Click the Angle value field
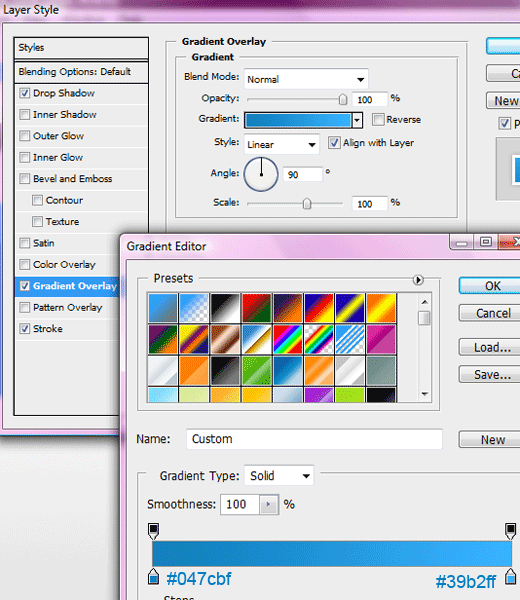This screenshot has height=600, width=520. pos(302,174)
